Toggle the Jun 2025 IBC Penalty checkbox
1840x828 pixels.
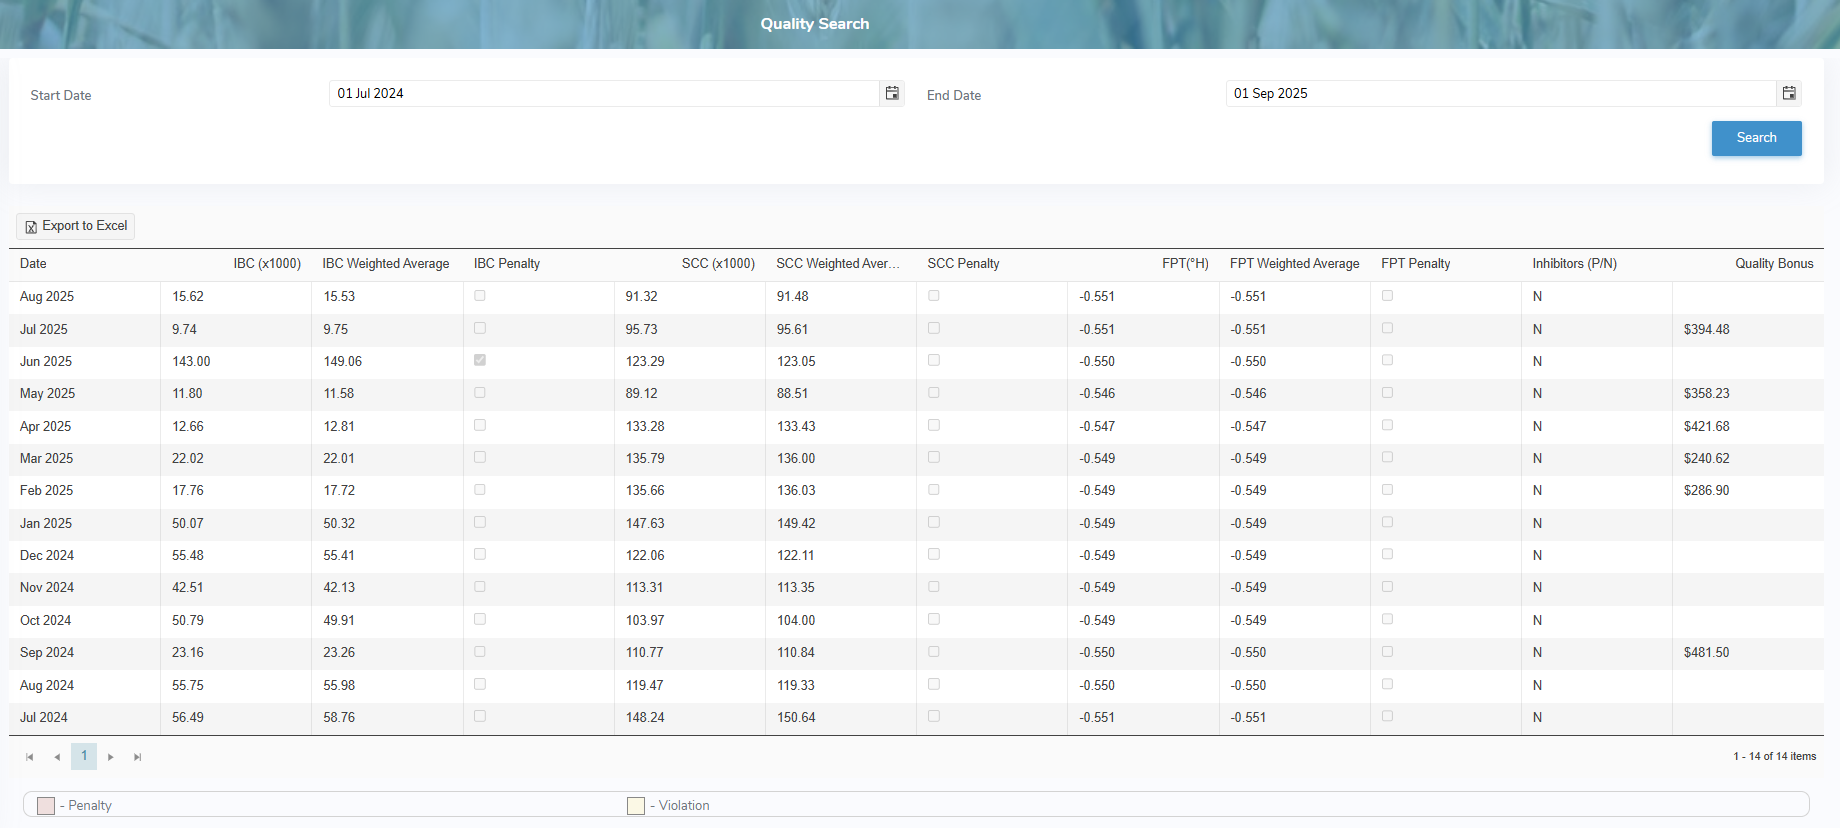tap(480, 360)
